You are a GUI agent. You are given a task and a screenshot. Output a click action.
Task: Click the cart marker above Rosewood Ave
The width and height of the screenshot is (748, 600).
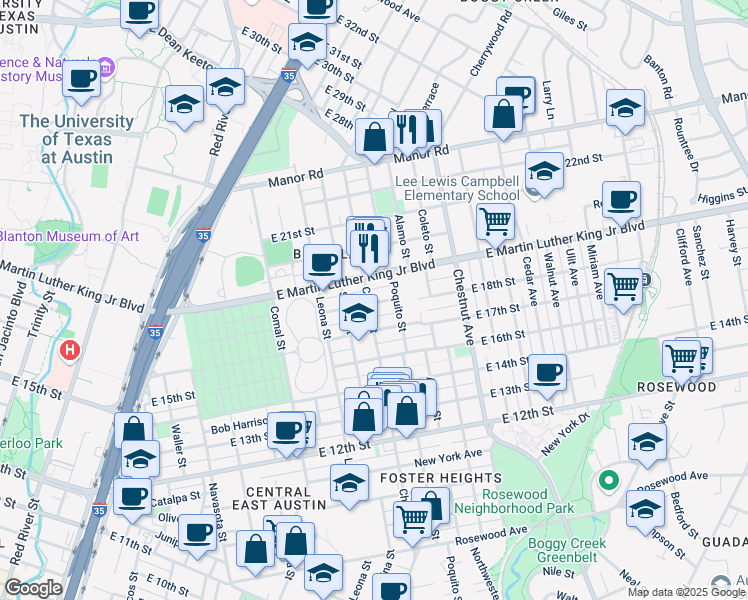(x=413, y=521)
